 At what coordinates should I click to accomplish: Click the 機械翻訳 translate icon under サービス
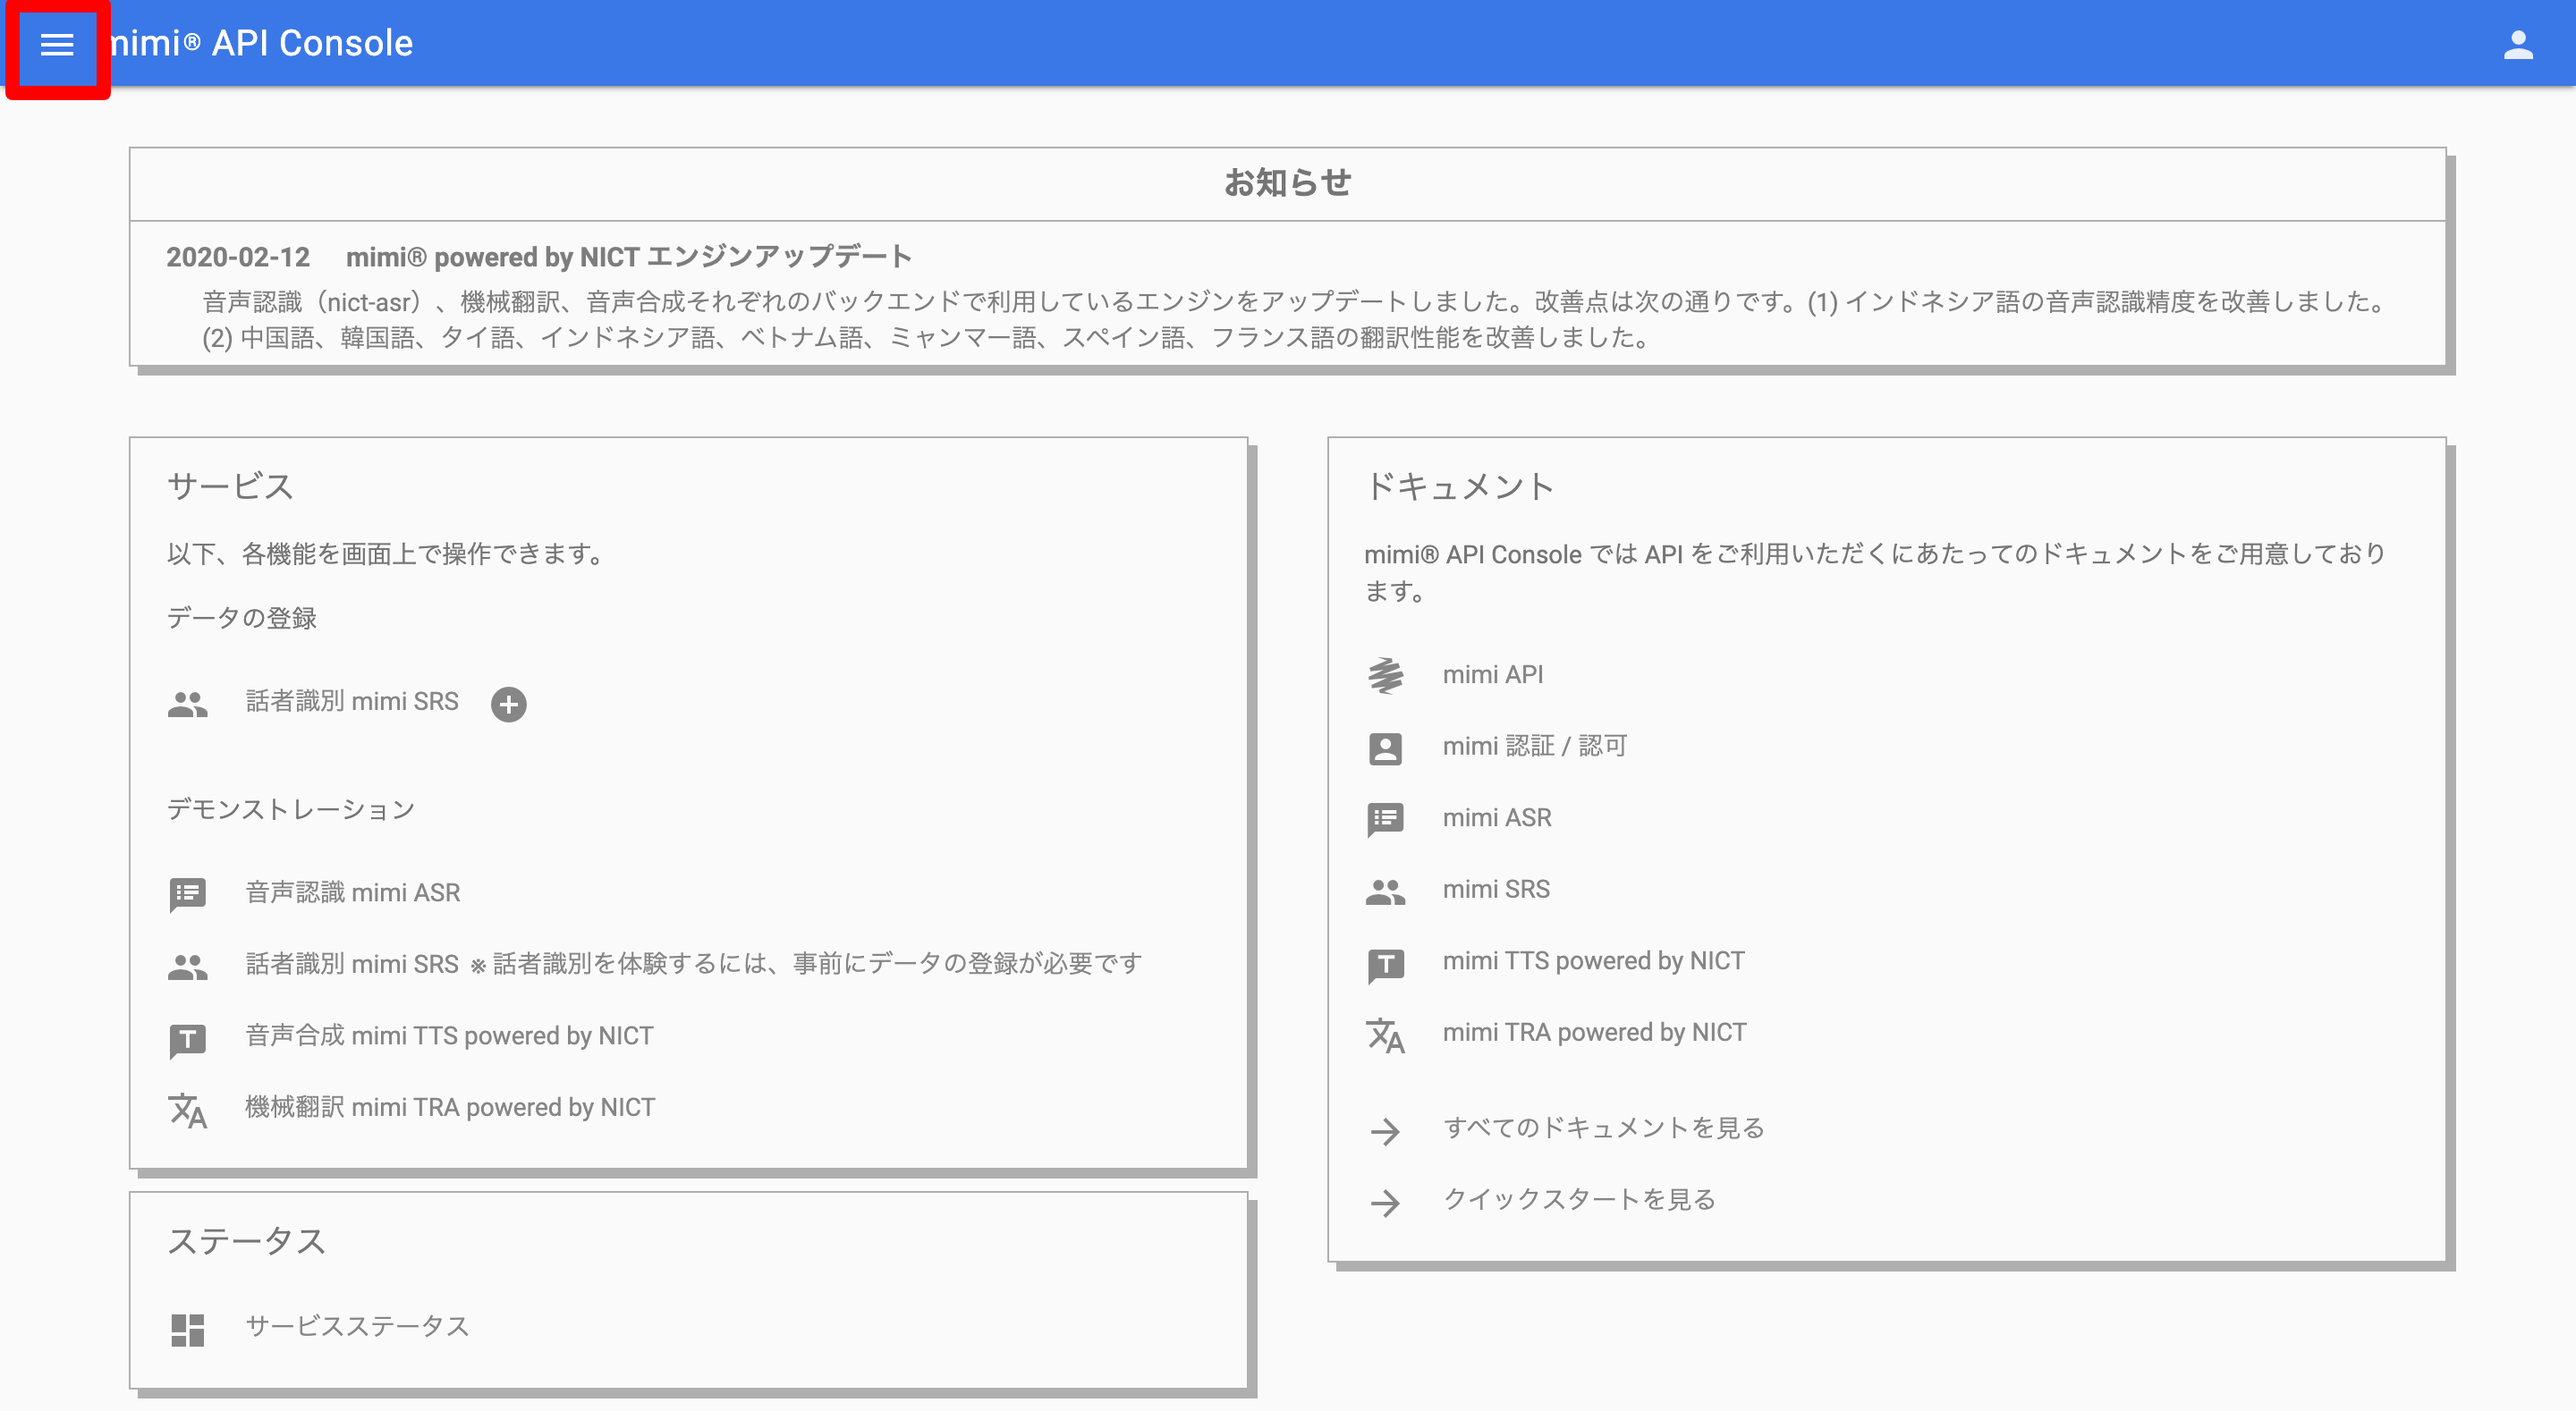point(187,1109)
